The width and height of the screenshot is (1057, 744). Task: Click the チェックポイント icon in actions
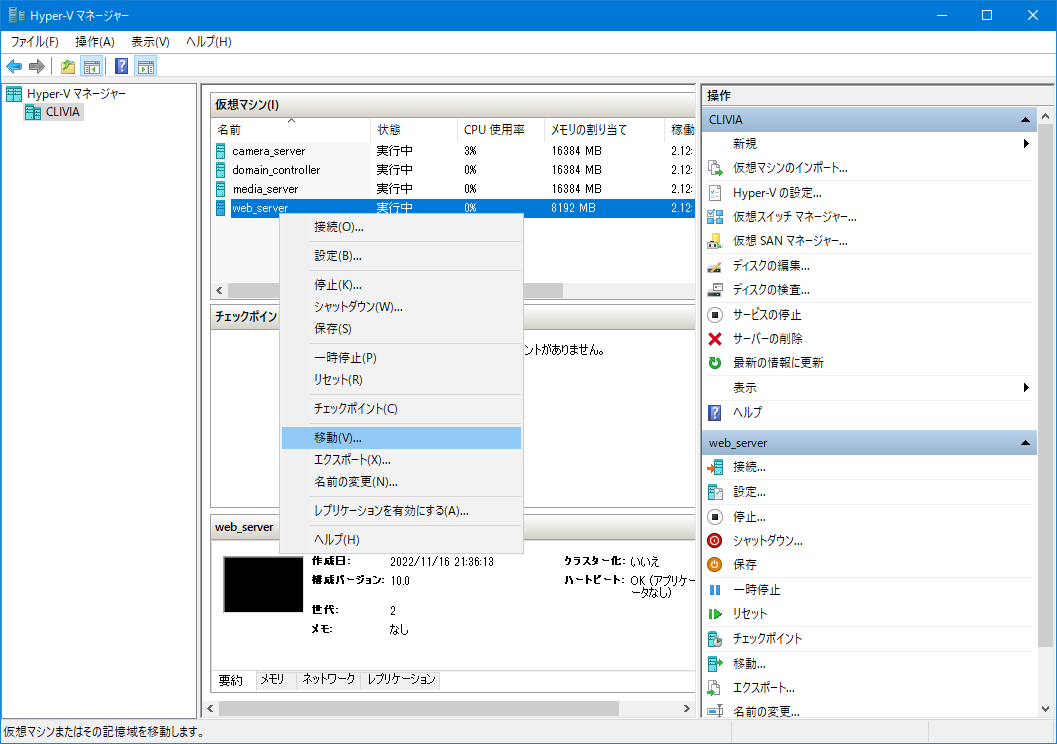(715, 638)
